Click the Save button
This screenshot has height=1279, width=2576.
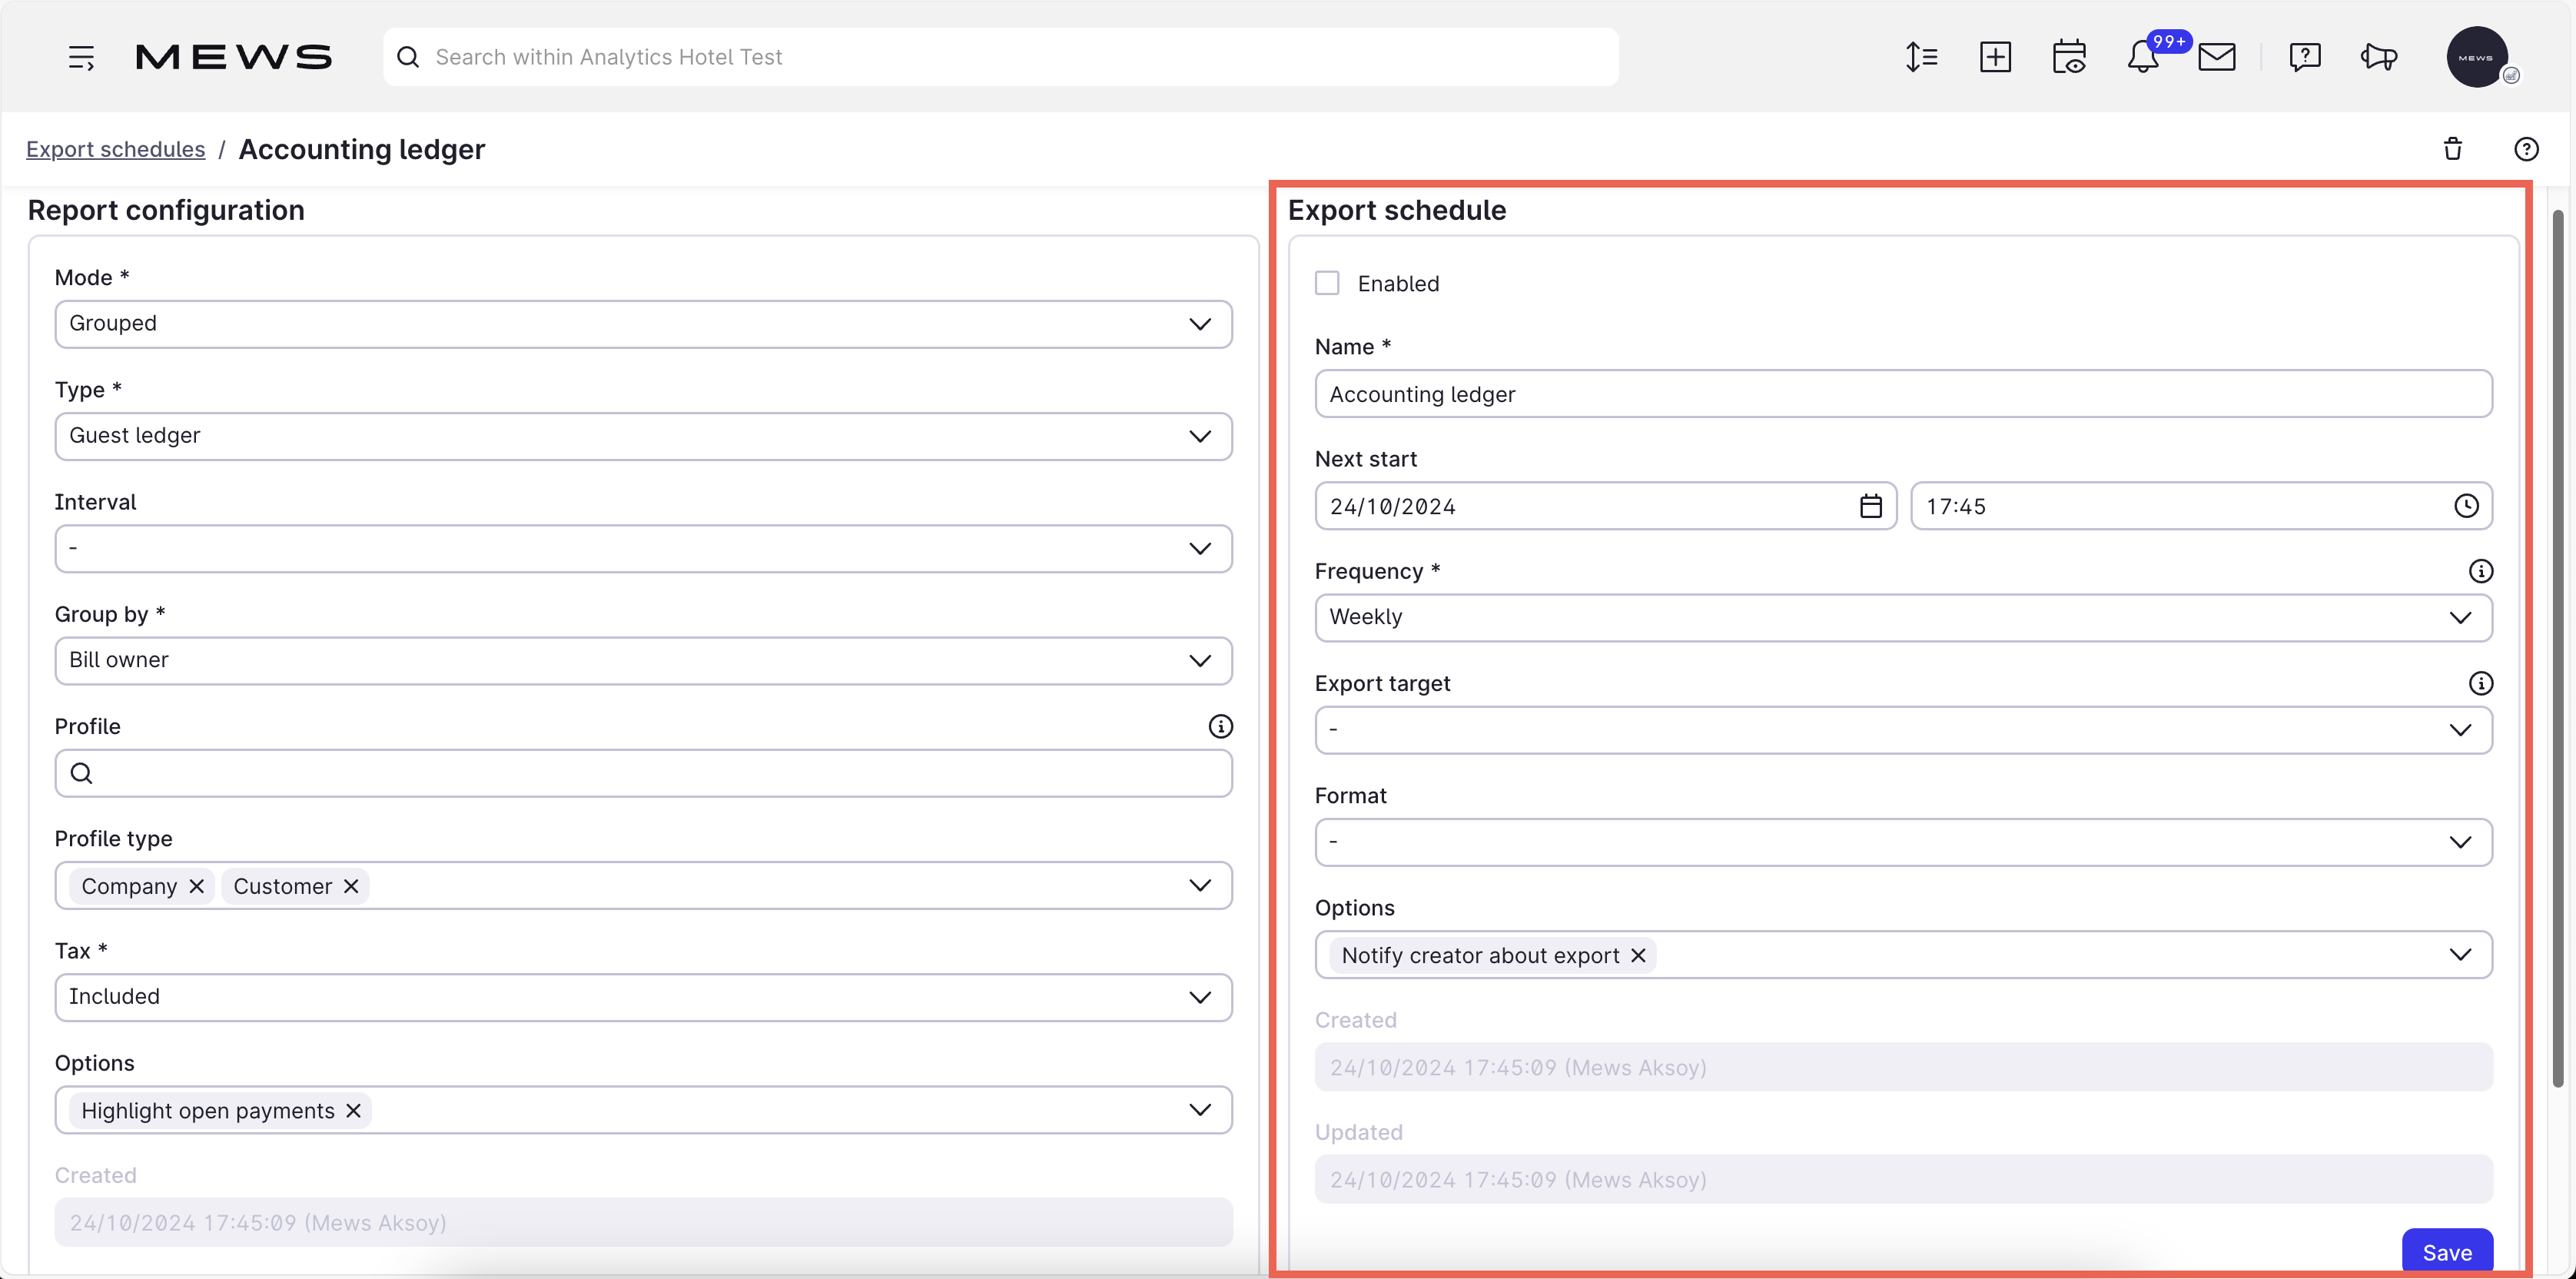pos(2447,1251)
